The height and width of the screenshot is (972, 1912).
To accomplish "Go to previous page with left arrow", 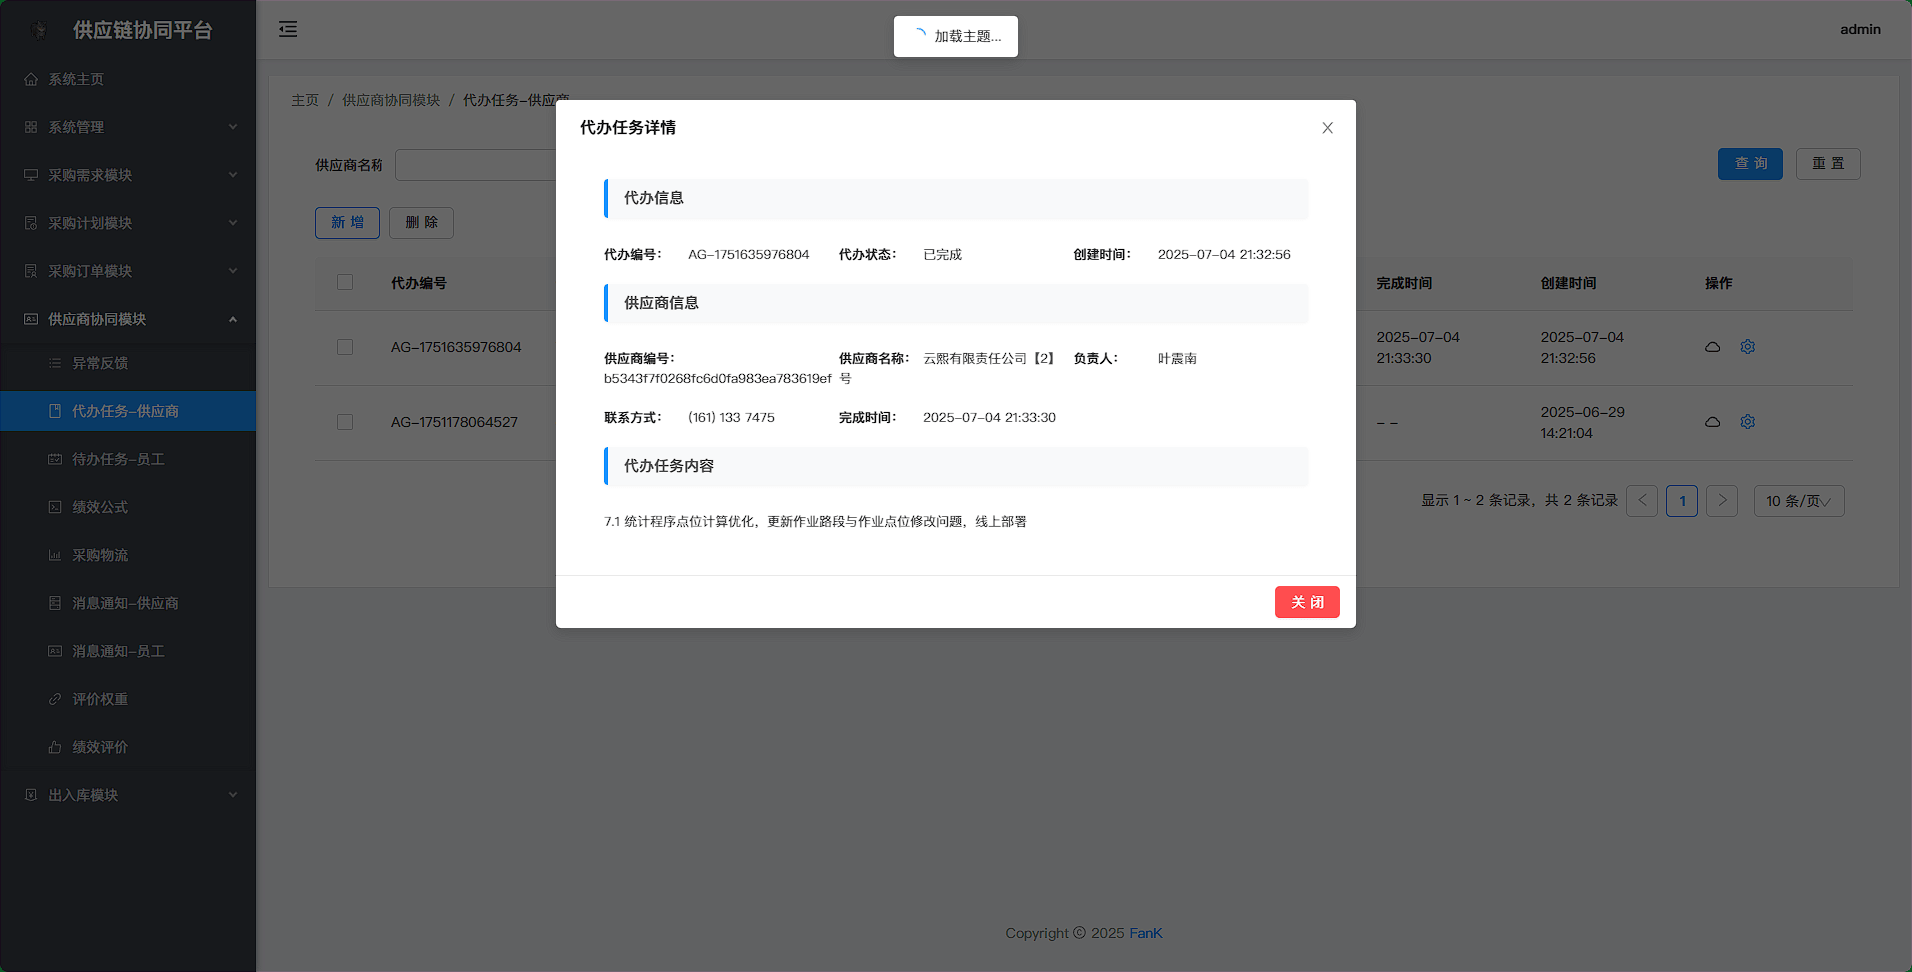I will (x=1642, y=501).
